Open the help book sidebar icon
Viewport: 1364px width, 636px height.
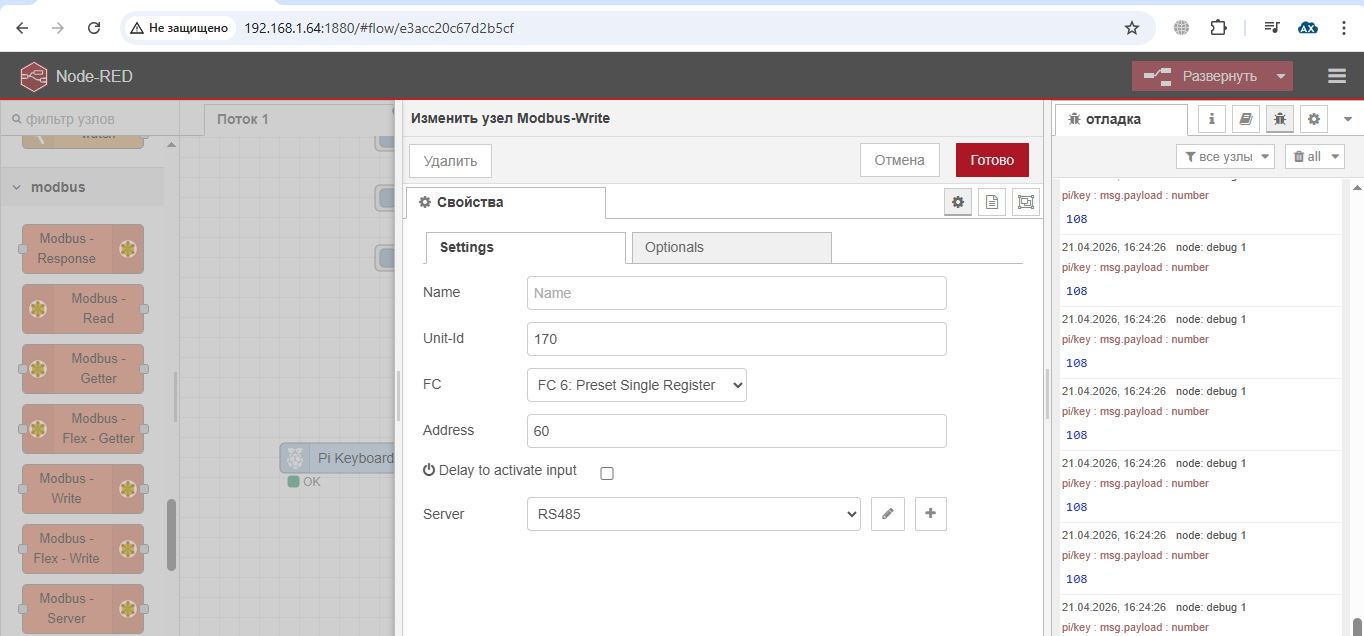[x=1246, y=119]
